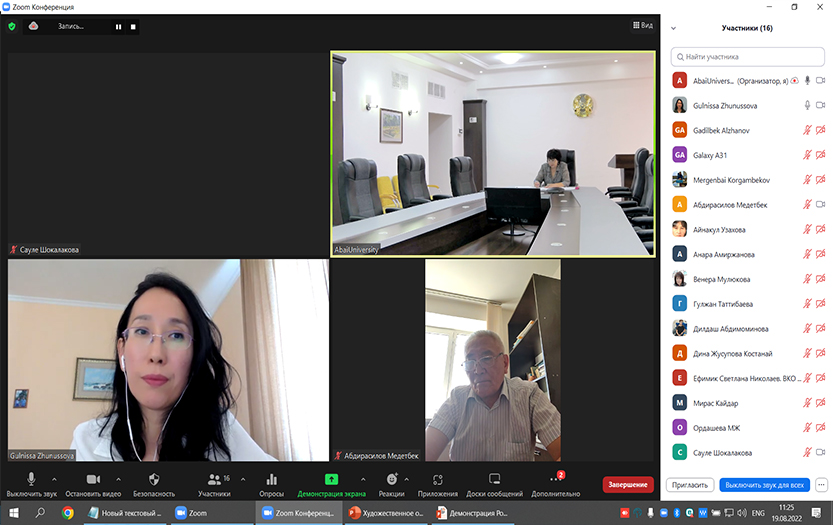Open Приложения (Apps) in the toolbar

coord(438,480)
